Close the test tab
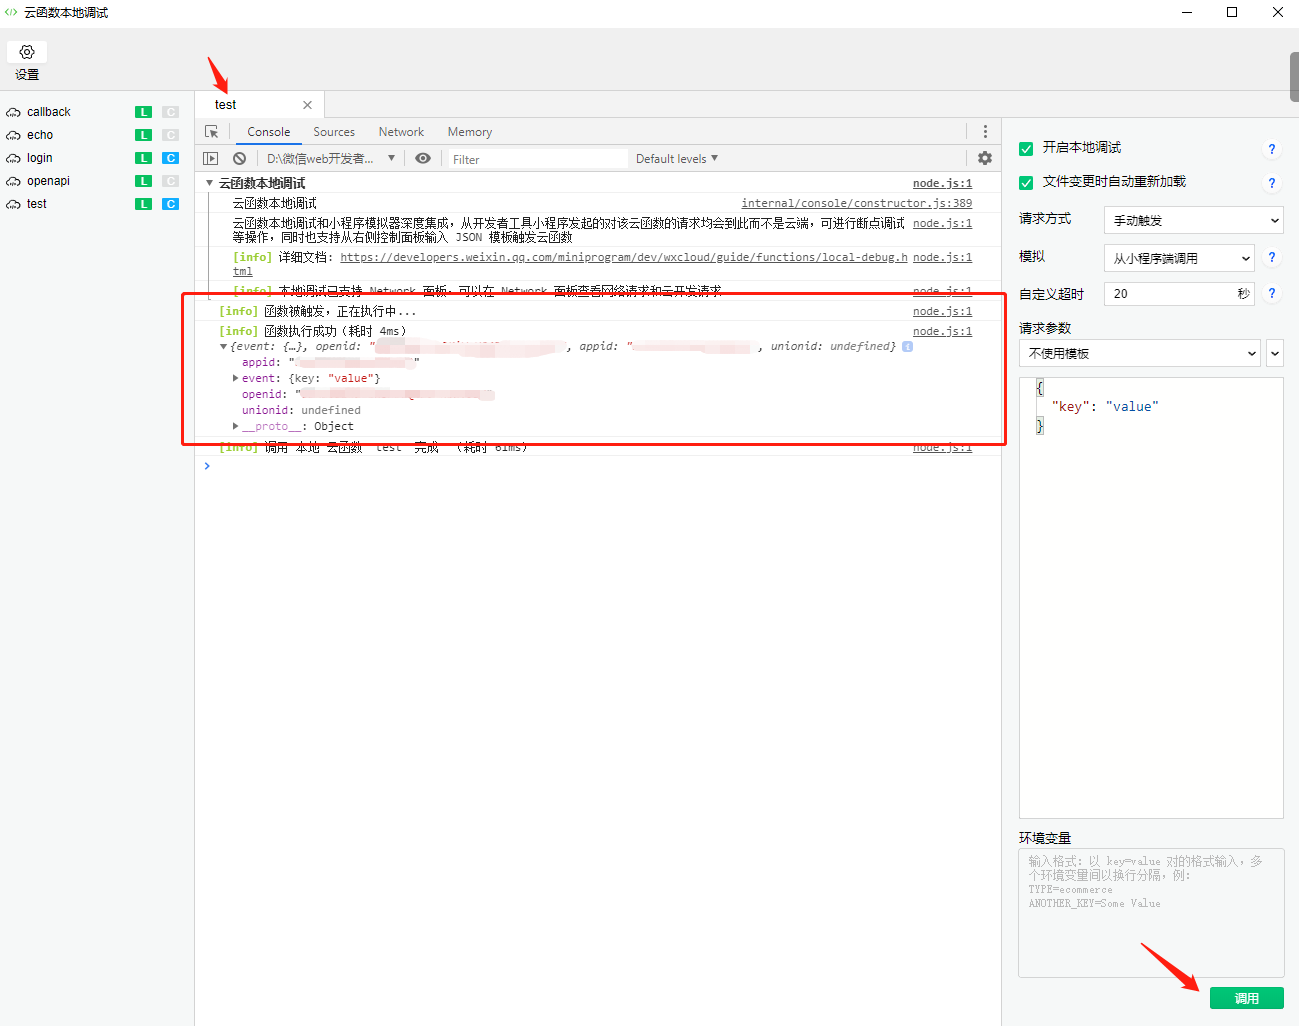The height and width of the screenshot is (1026, 1299). (307, 105)
